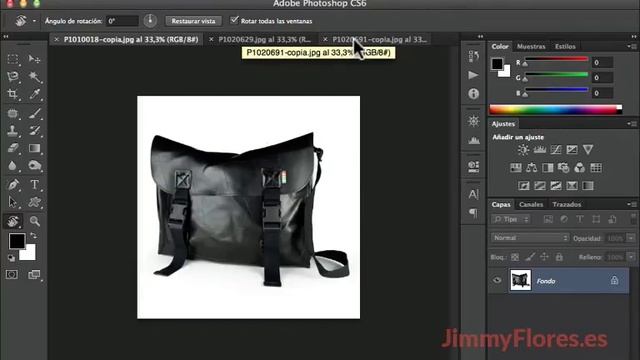The height and width of the screenshot is (360, 640).
Task: Select the Healing Brush tool
Action: [x=13, y=113]
